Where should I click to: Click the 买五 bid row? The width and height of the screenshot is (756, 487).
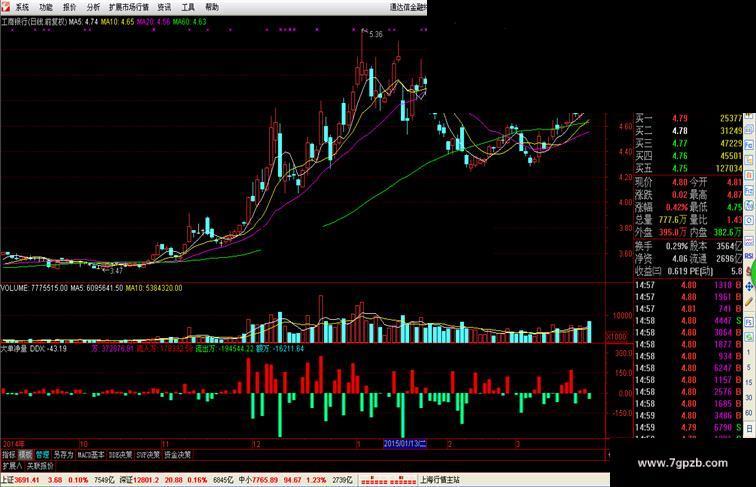(x=688, y=168)
